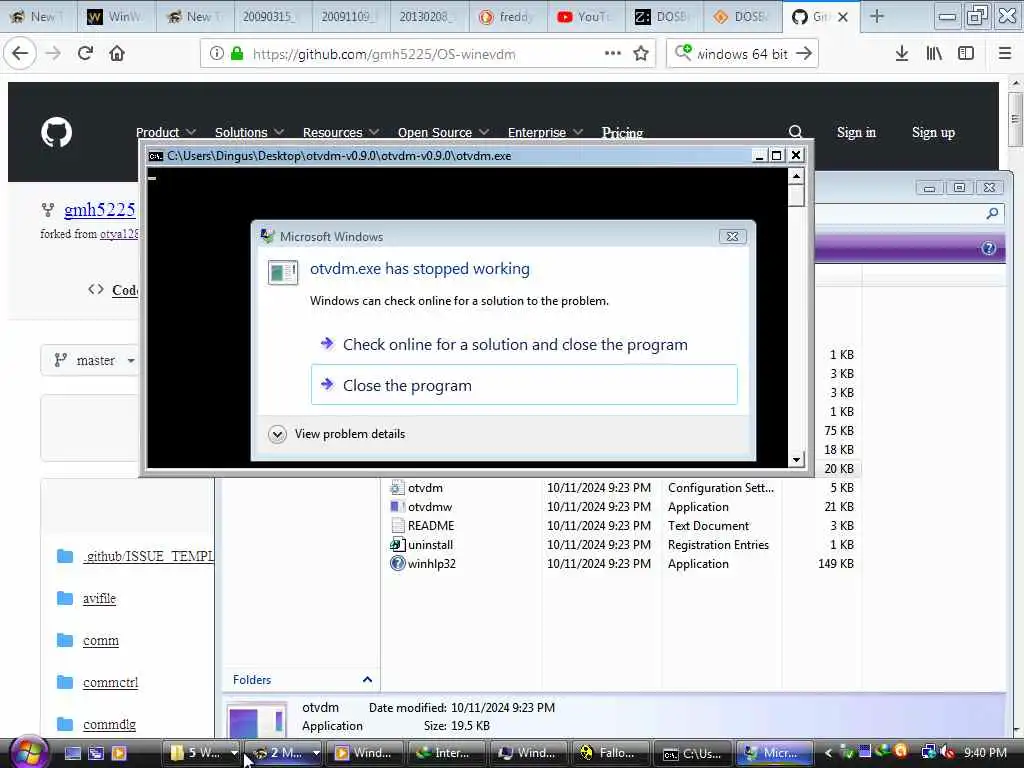
Task: Click the Sign up link
Action: point(933,133)
